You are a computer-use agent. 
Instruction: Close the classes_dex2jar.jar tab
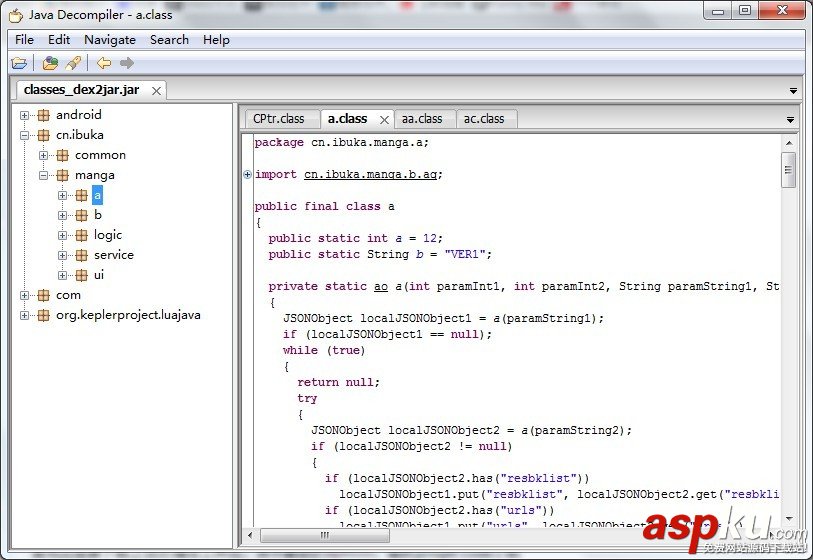pyautogui.click(x=156, y=91)
